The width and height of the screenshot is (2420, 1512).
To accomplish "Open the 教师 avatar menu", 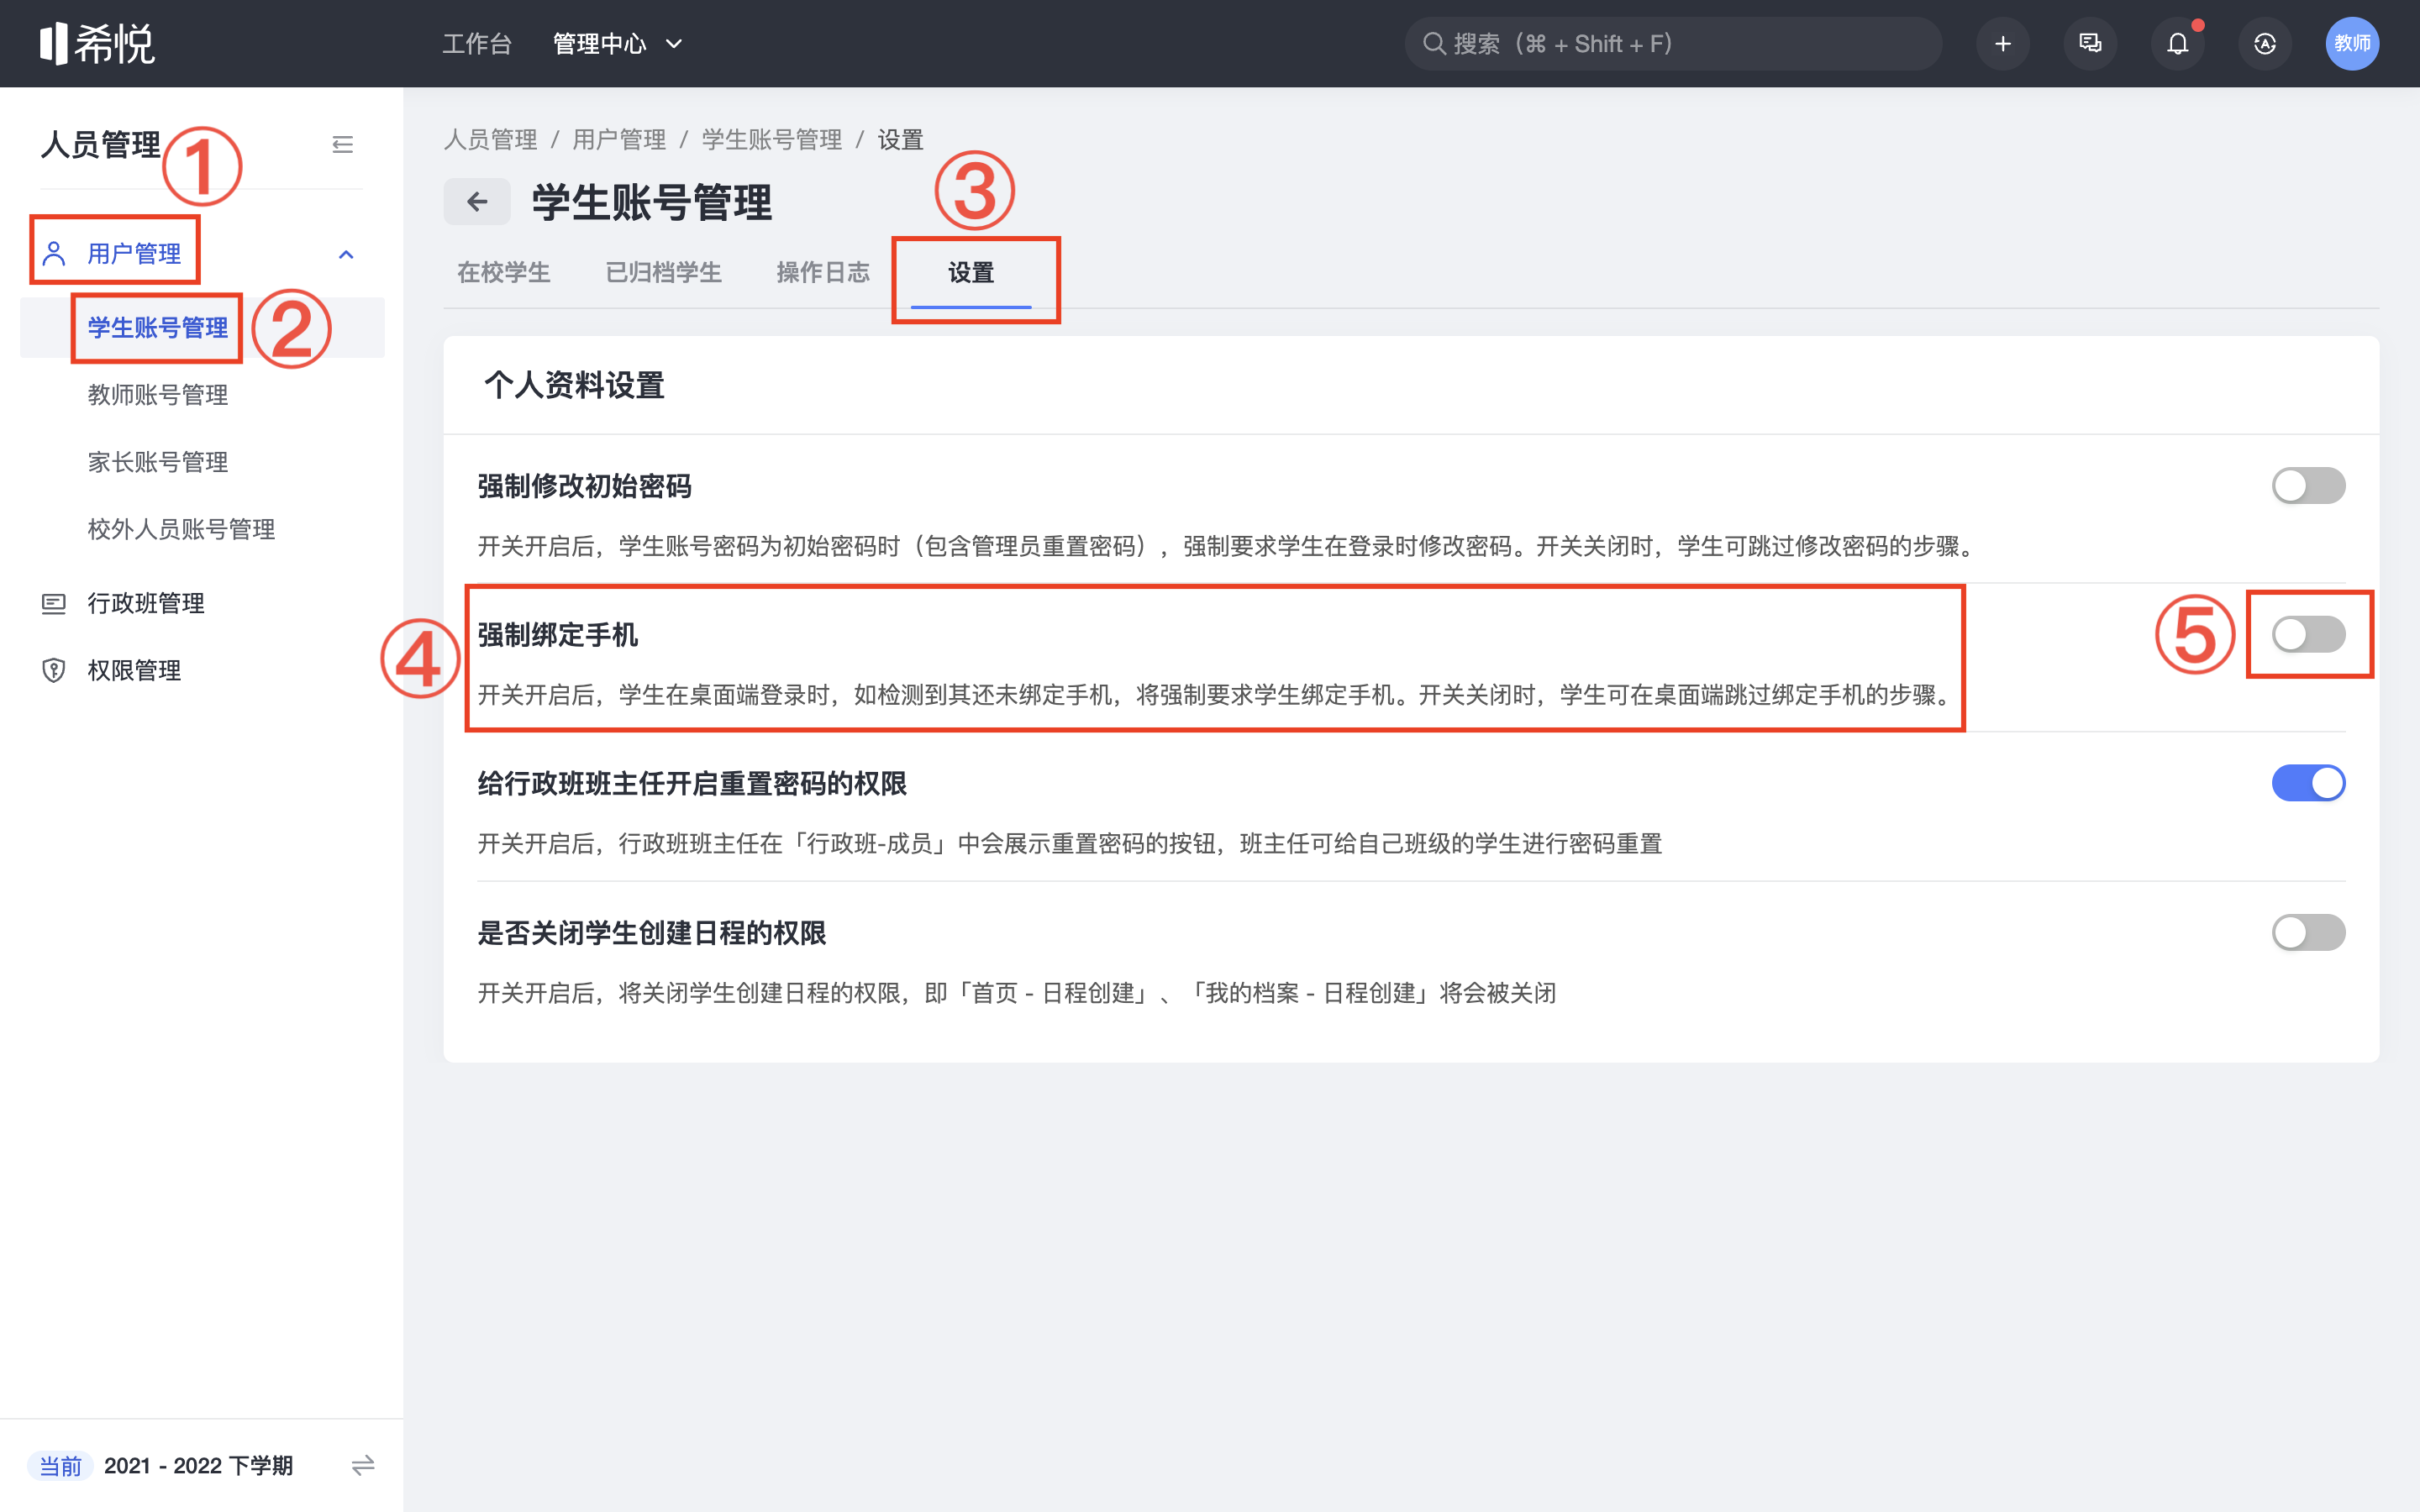I will 2352,43.
